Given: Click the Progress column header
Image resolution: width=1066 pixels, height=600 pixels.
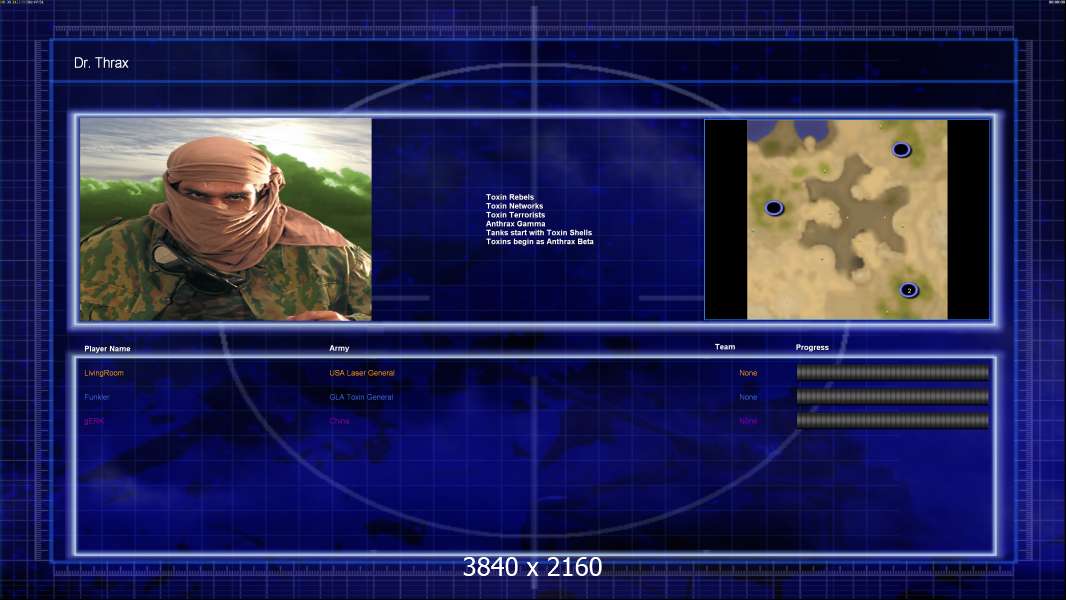Looking at the screenshot, I should [x=812, y=347].
